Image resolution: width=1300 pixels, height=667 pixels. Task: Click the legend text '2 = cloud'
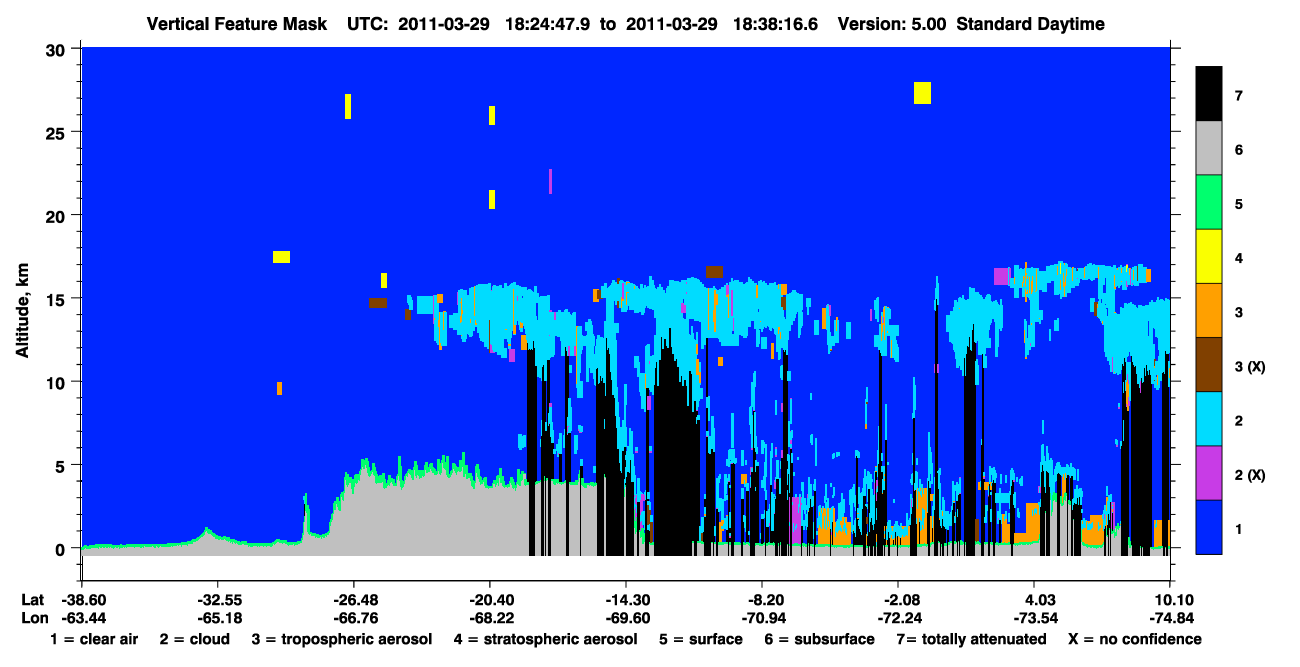click(x=194, y=639)
